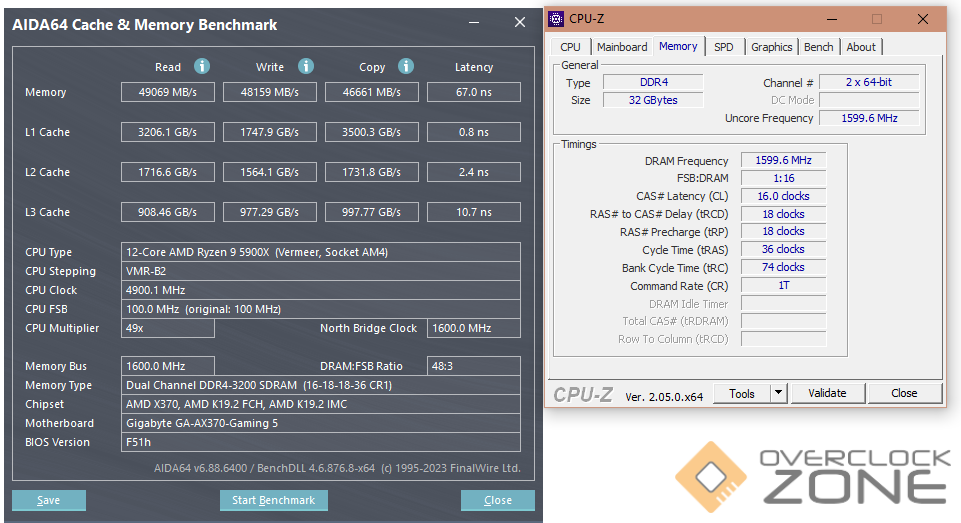Open the Tools dropdown arrow in CPU-Z
The height and width of the screenshot is (523, 961).
(x=778, y=393)
